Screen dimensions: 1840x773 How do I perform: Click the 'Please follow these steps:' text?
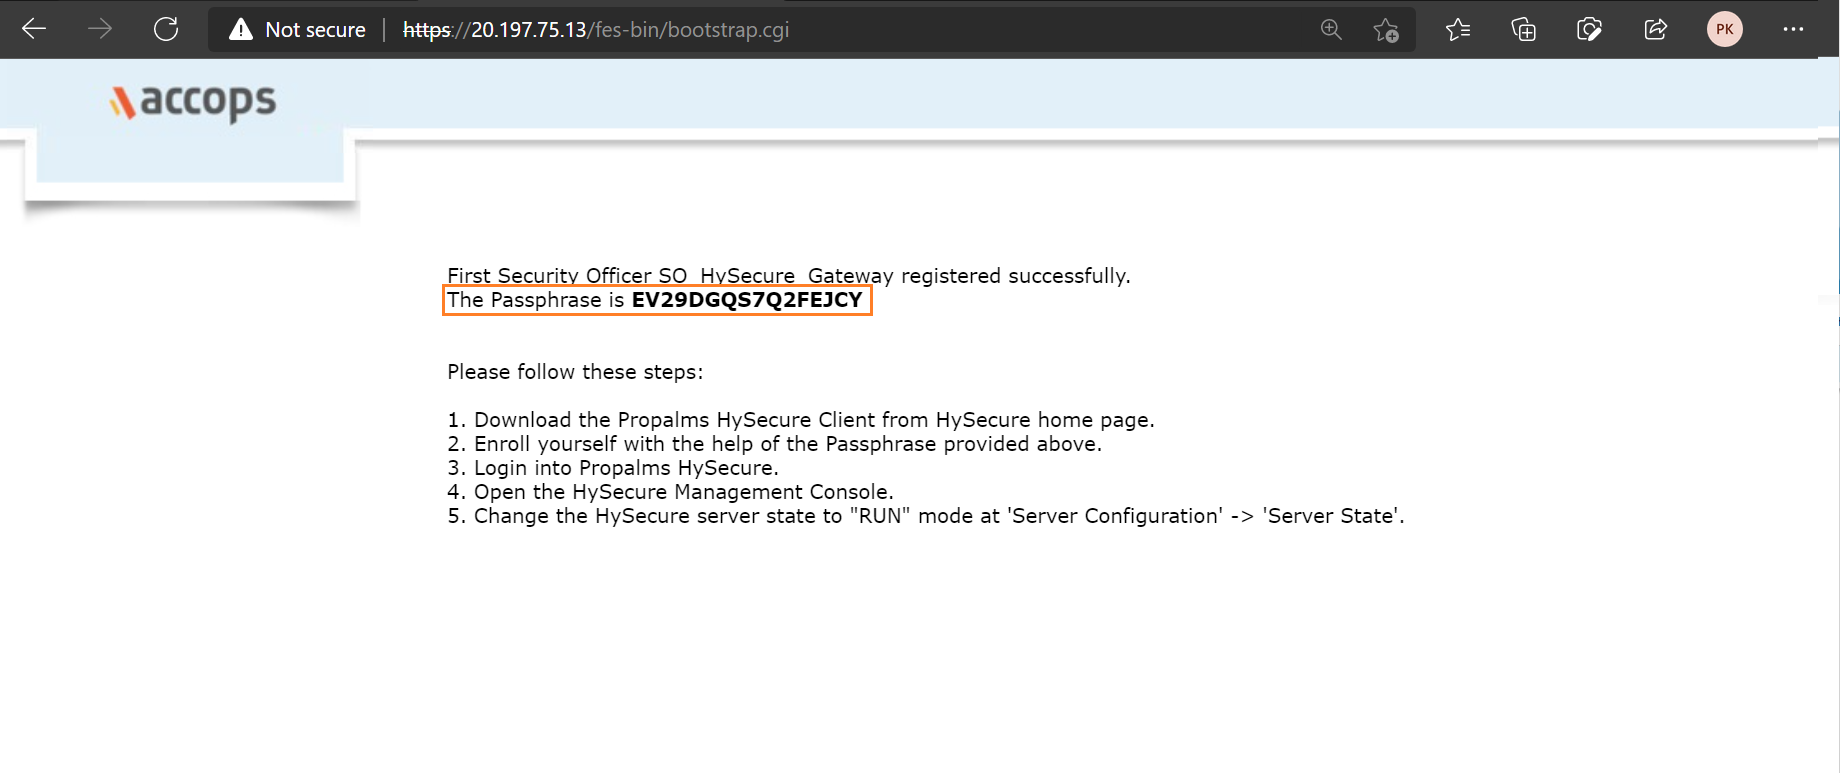[x=575, y=372]
